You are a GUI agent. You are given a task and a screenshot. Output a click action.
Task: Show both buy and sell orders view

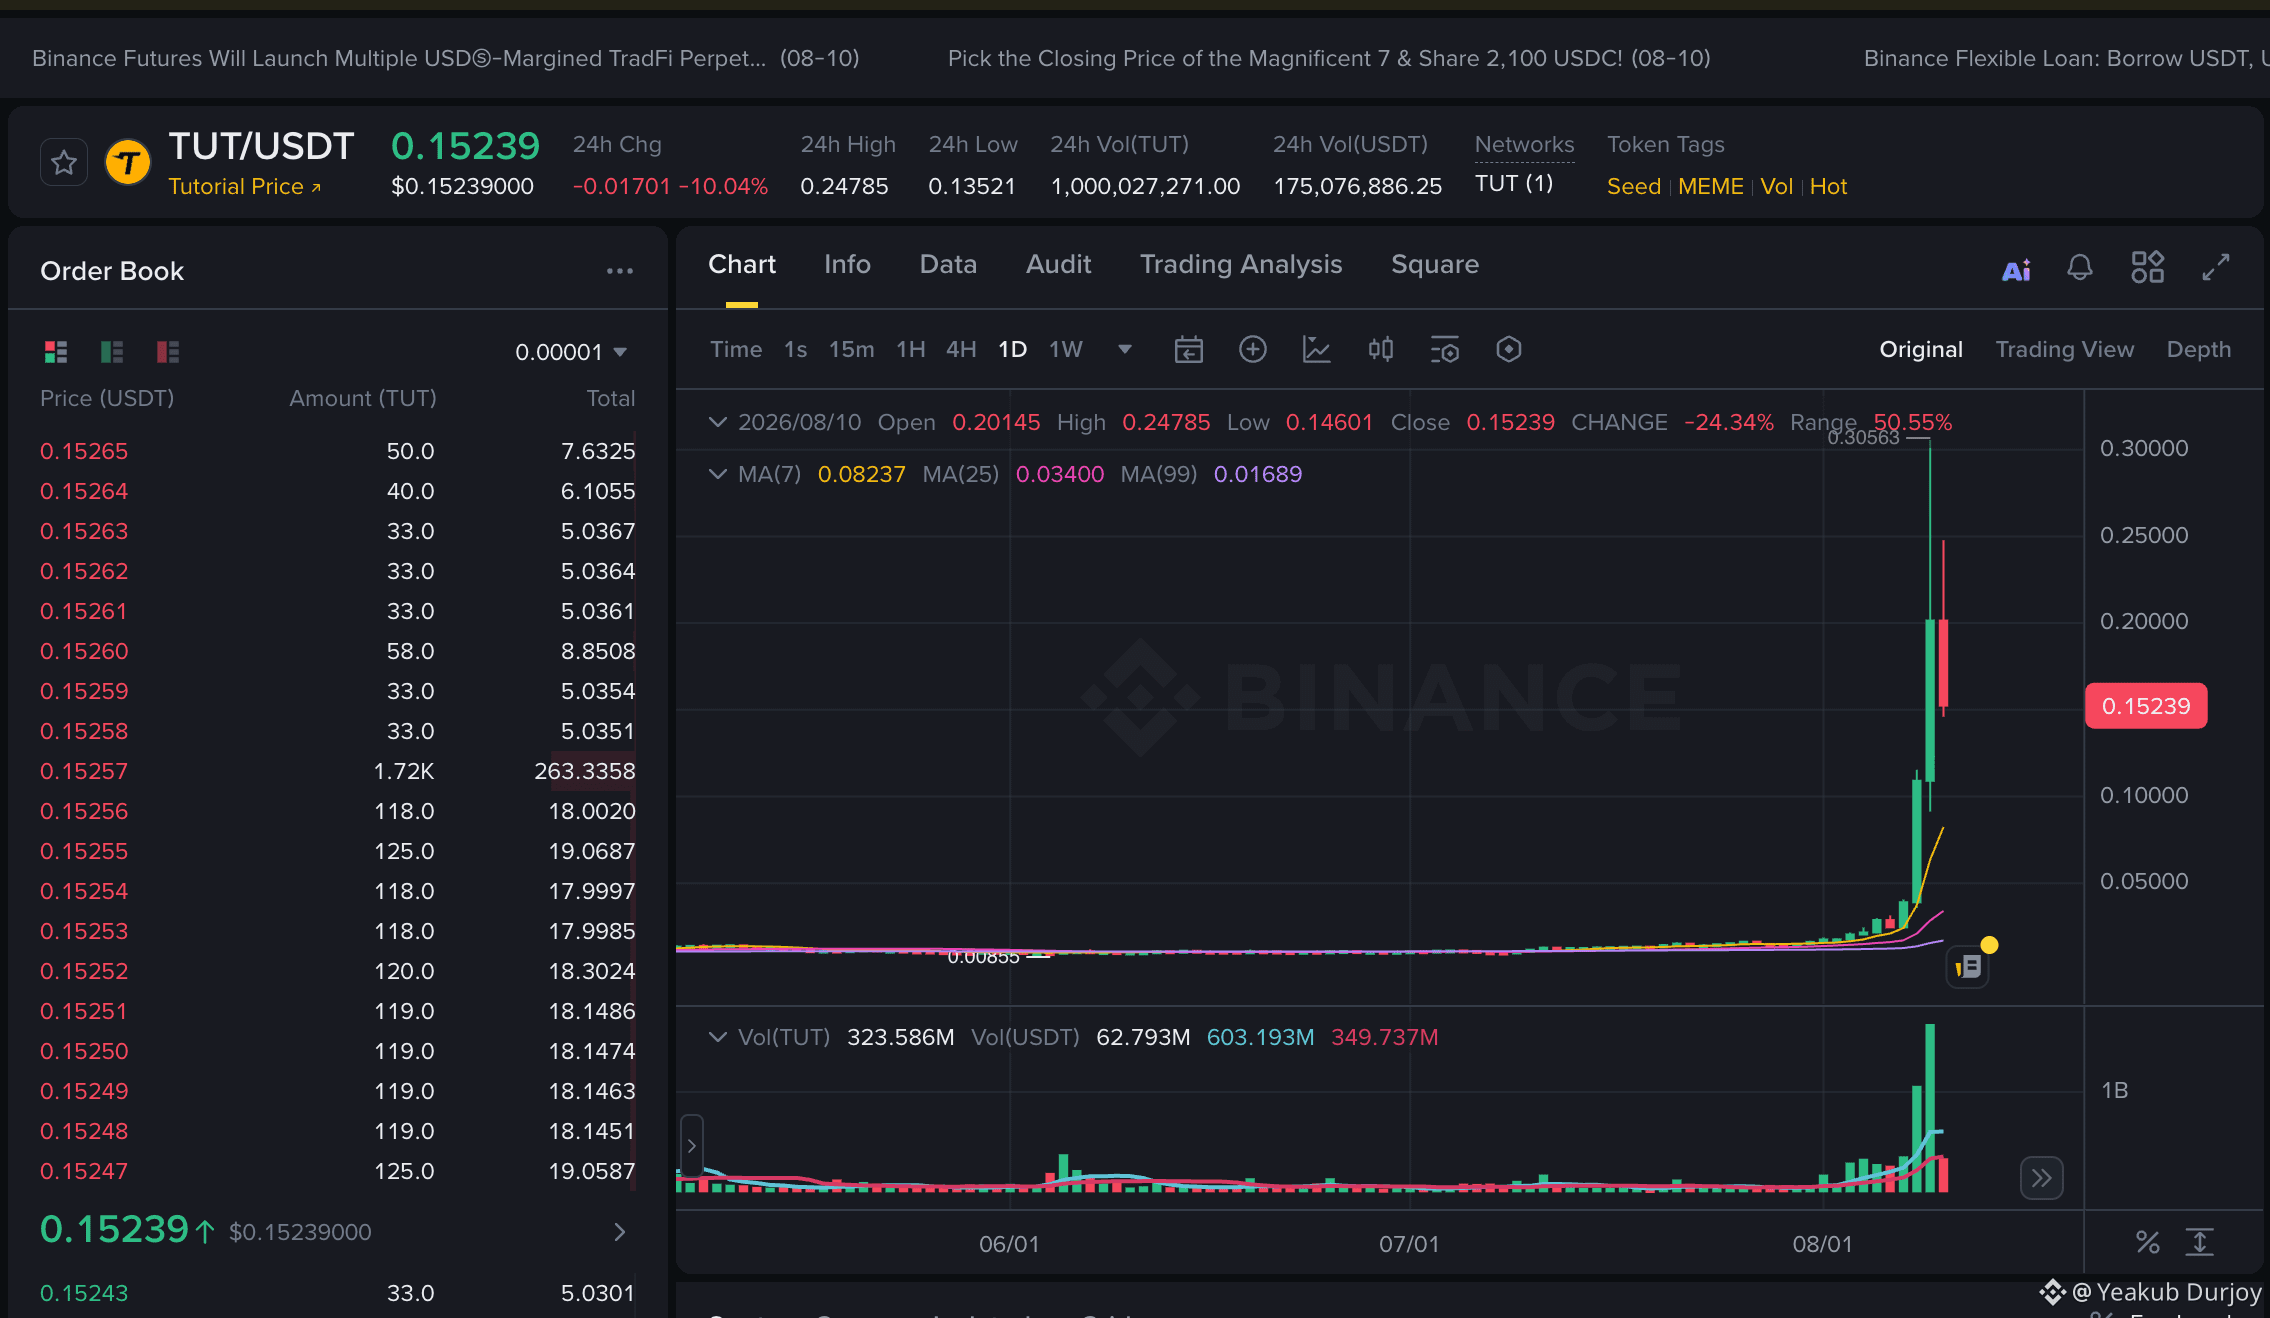(56, 352)
